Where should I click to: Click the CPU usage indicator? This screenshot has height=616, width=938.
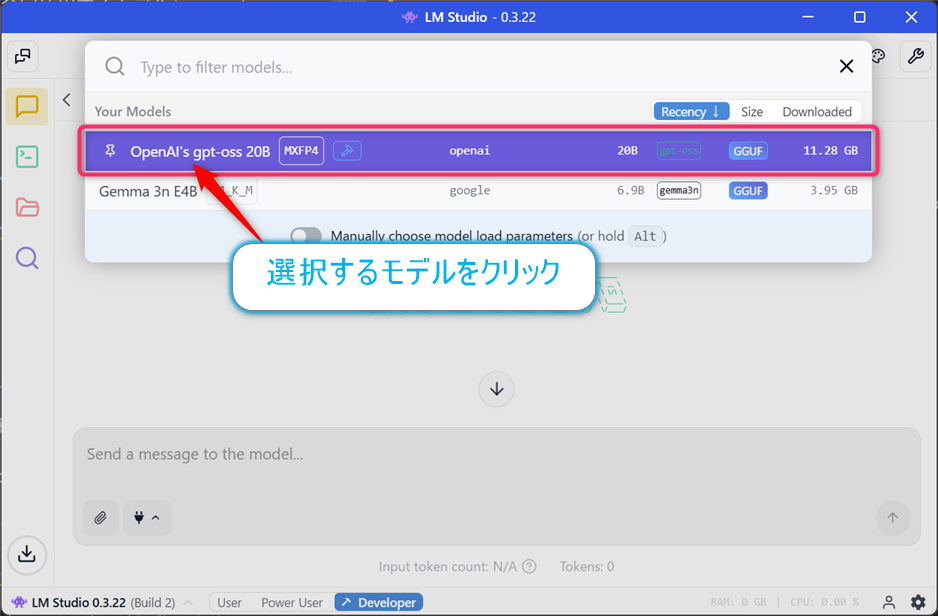pyautogui.click(x=824, y=602)
